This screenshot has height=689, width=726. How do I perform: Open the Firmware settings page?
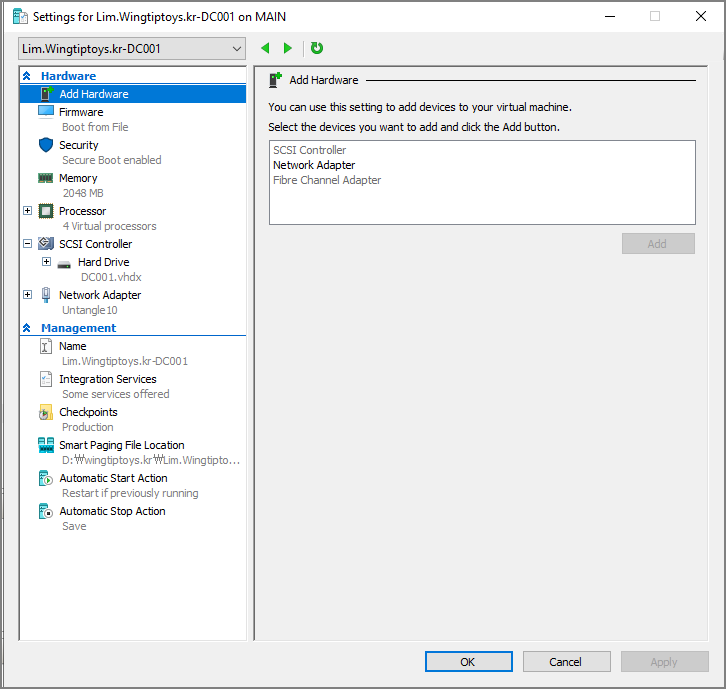click(81, 112)
